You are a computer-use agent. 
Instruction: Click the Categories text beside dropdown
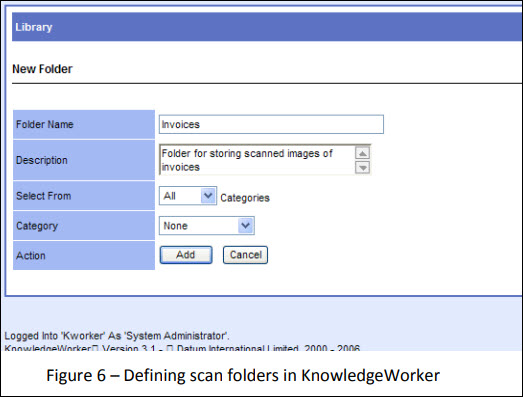[x=245, y=198]
